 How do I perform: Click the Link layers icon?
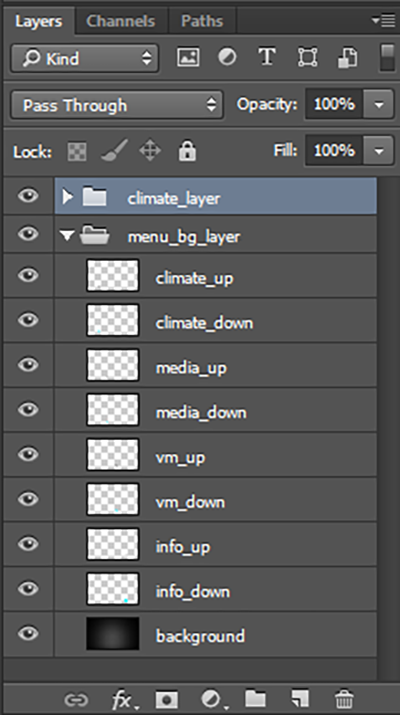(76, 699)
